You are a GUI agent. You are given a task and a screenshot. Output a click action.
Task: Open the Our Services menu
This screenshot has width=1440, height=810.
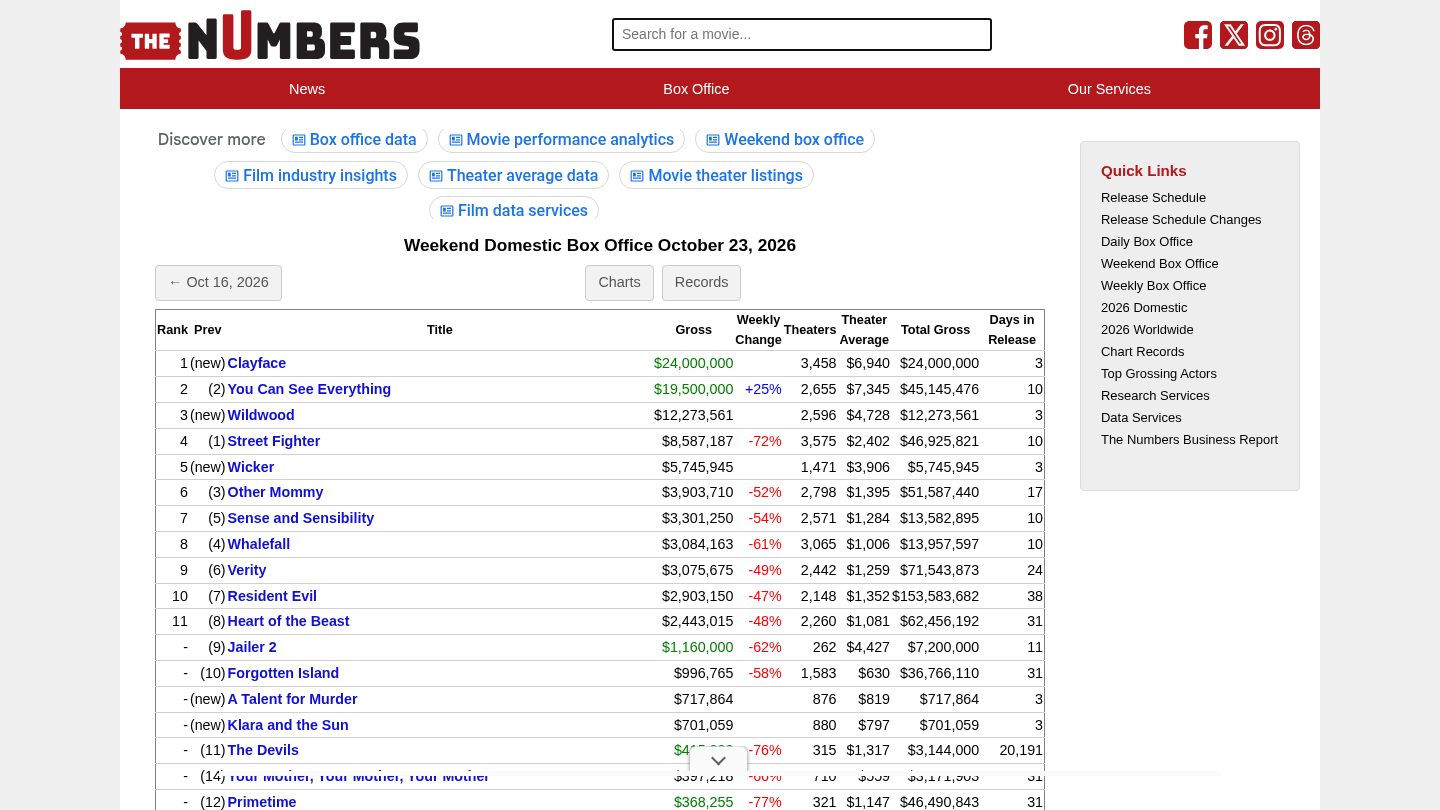click(1109, 89)
